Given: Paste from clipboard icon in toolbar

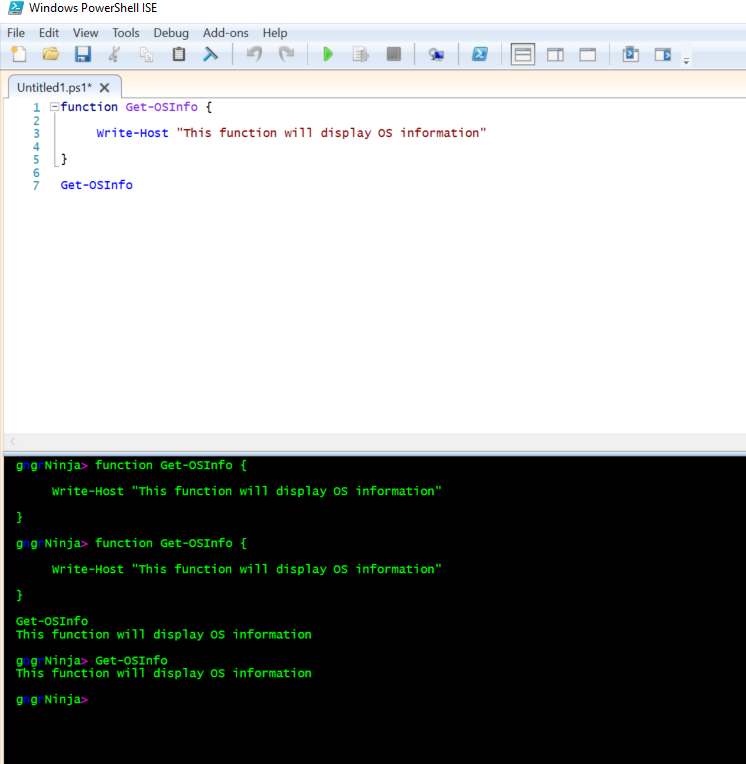Looking at the screenshot, I should click(179, 54).
